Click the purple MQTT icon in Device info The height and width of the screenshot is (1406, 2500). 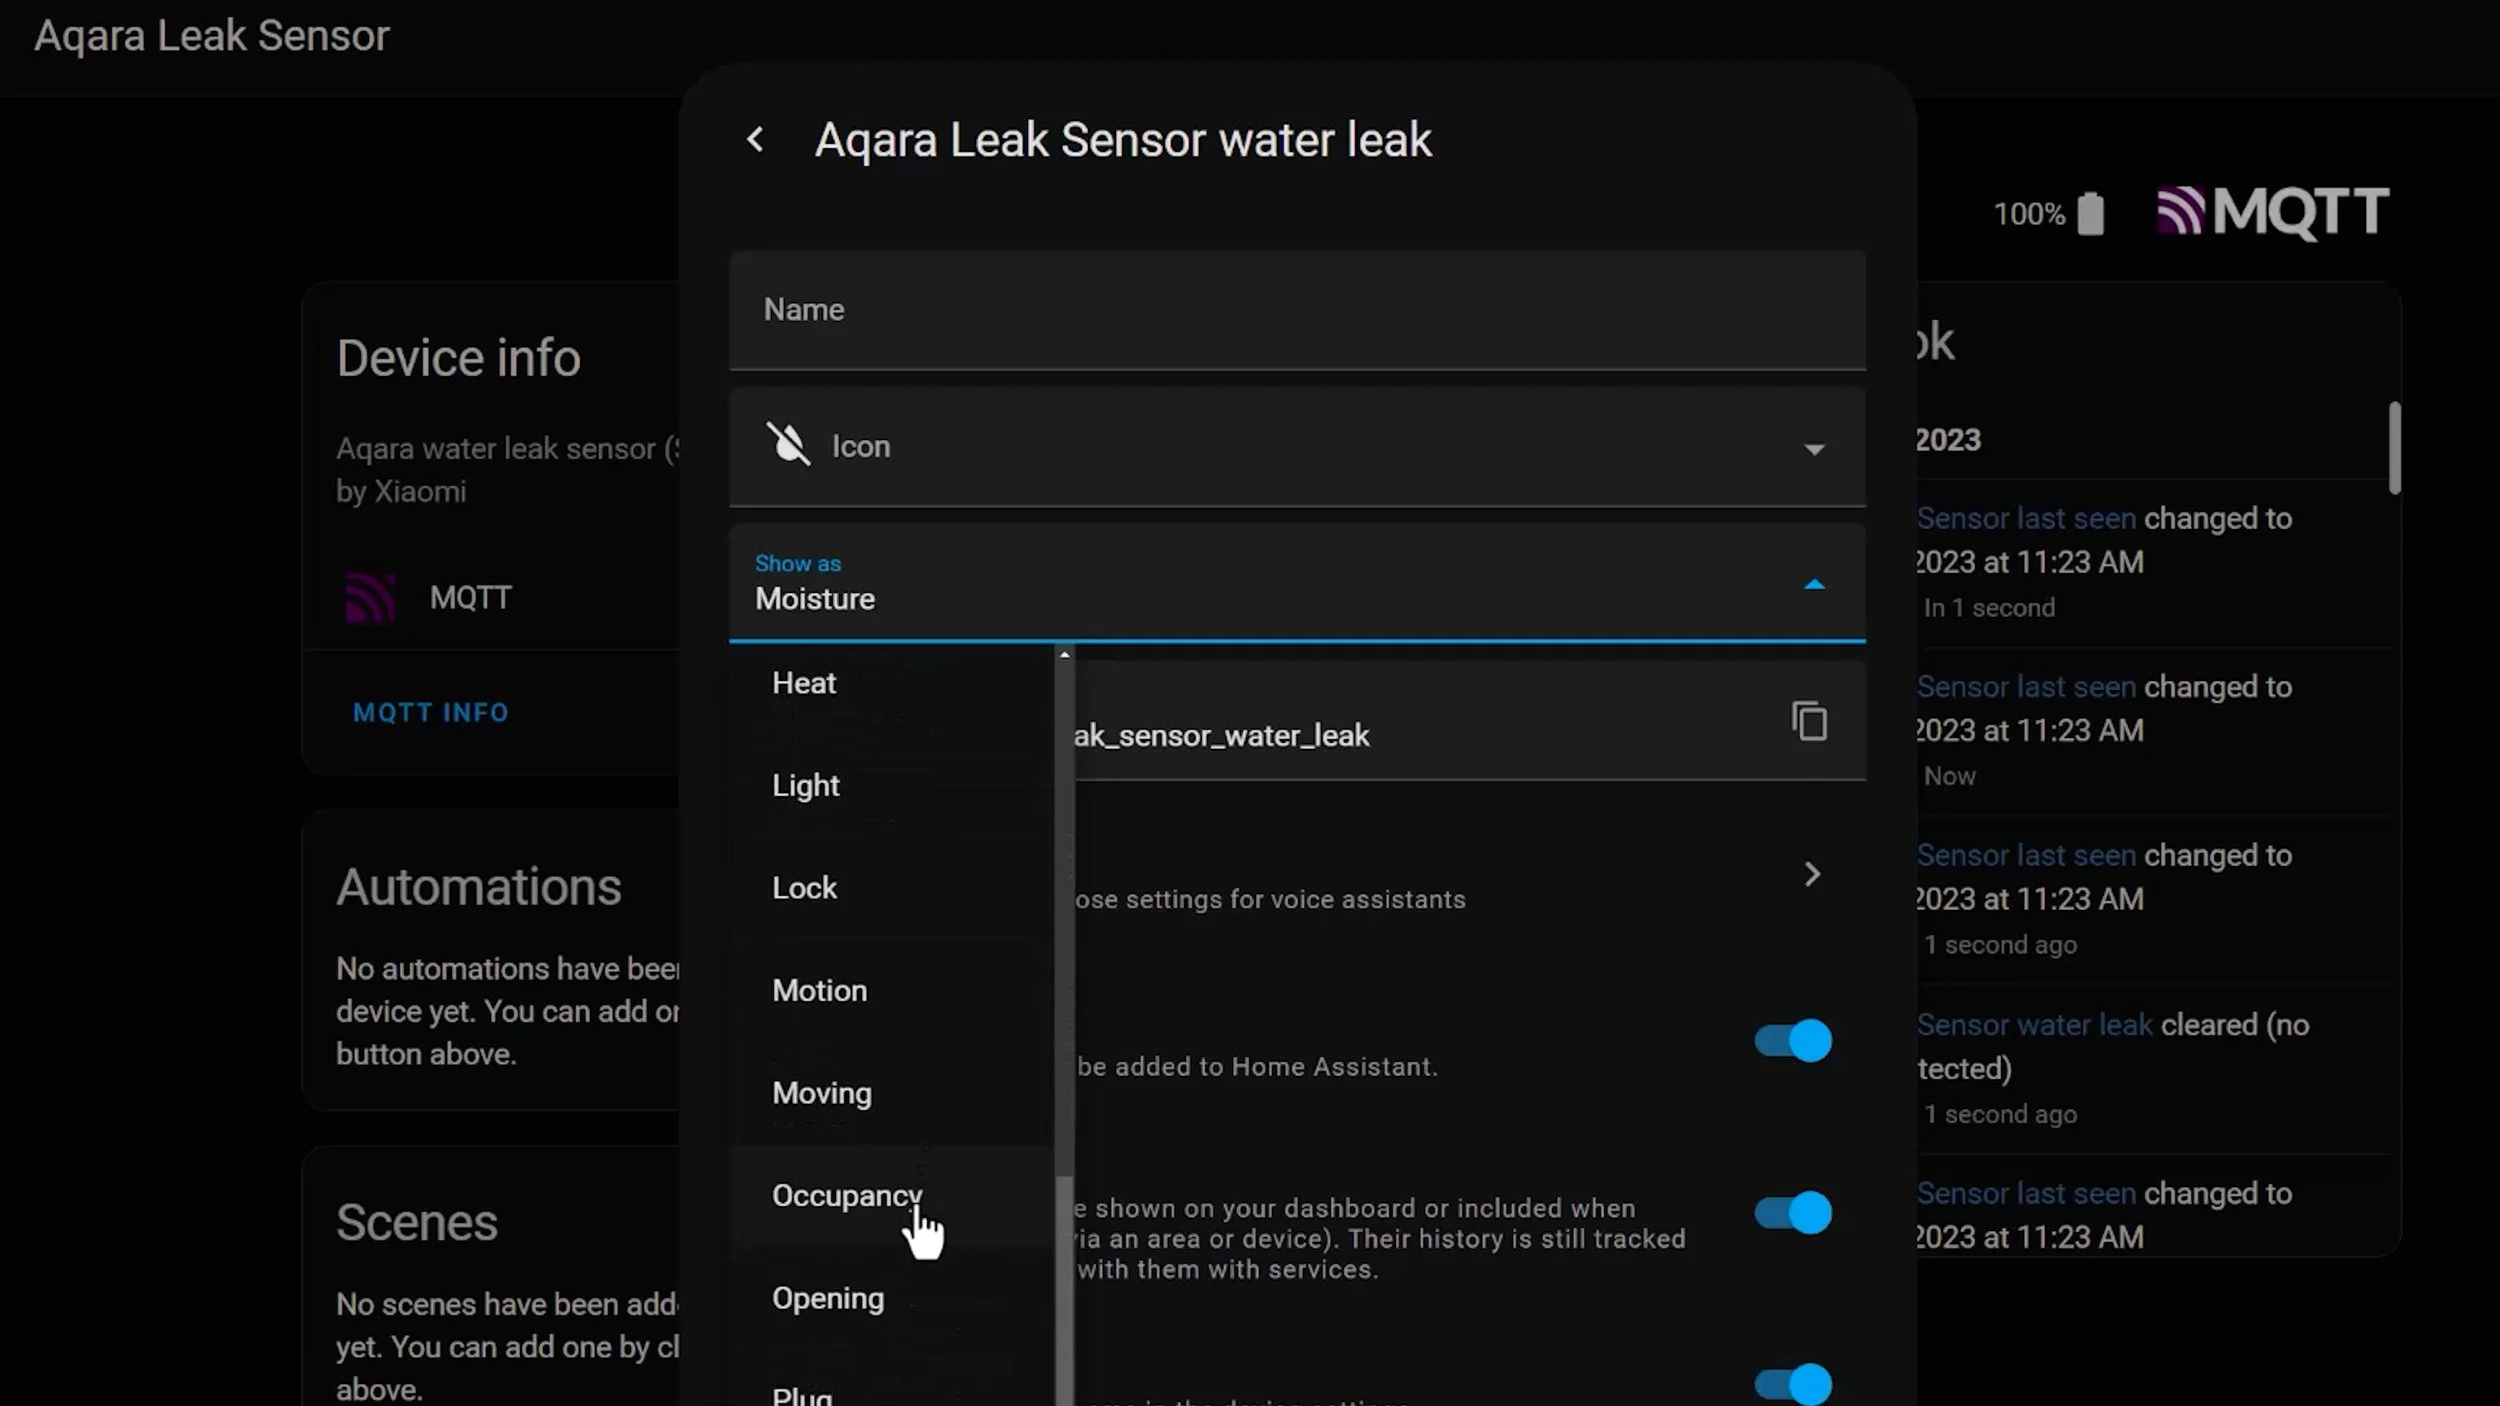pyautogui.click(x=371, y=596)
